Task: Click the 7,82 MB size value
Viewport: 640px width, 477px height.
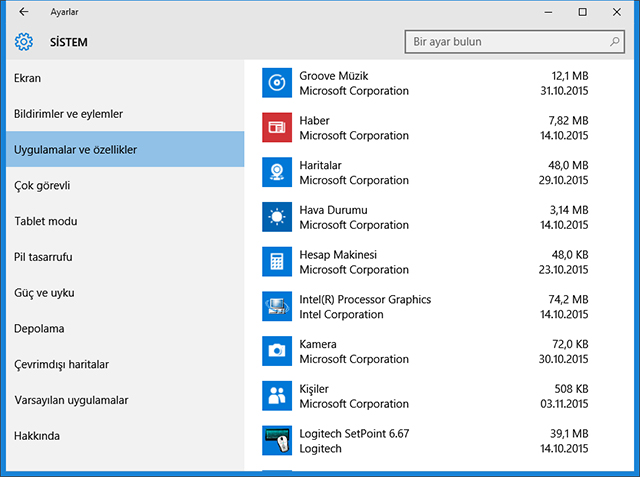Action: pos(568,120)
